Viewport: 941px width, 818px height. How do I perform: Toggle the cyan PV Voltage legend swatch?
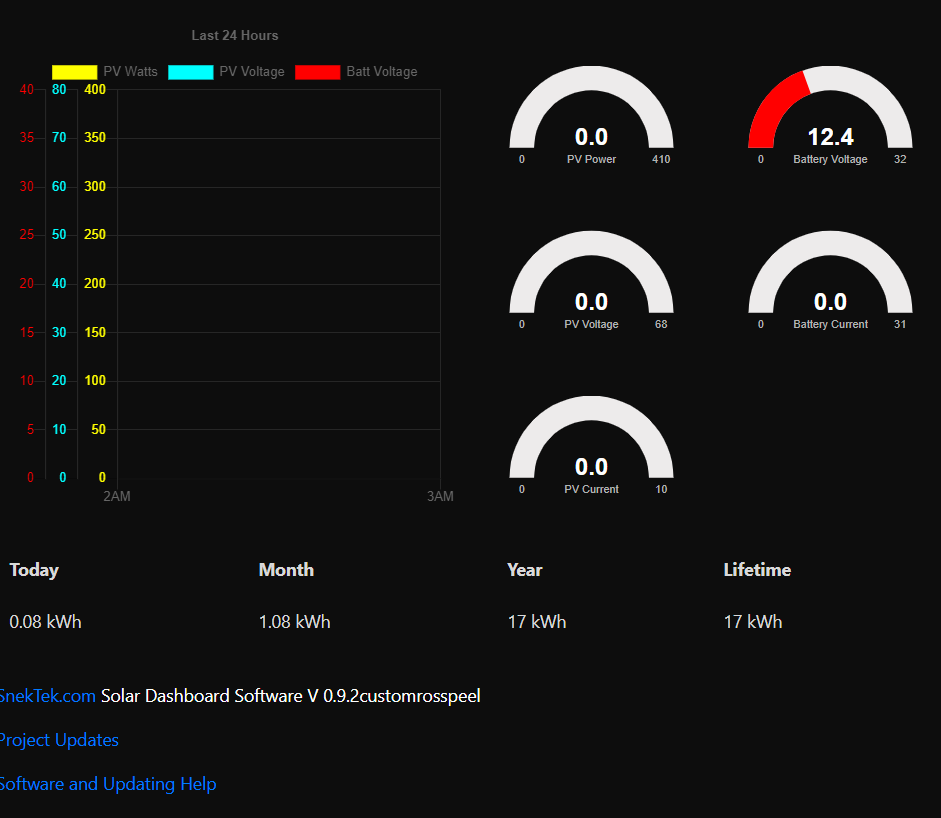[190, 72]
